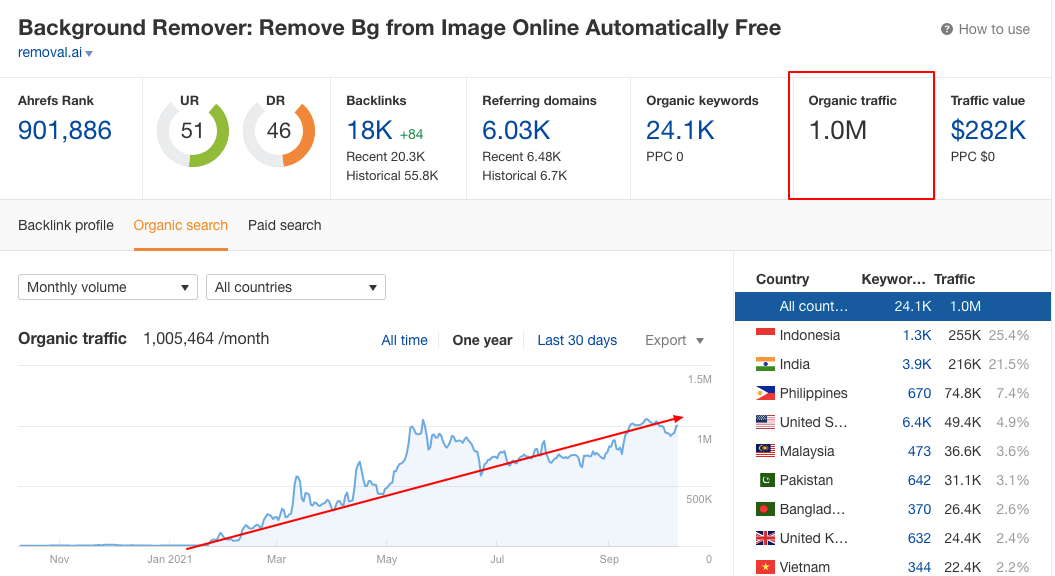Open the All countries dropdown
The width and height of the screenshot is (1055, 576).
point(295,287)
